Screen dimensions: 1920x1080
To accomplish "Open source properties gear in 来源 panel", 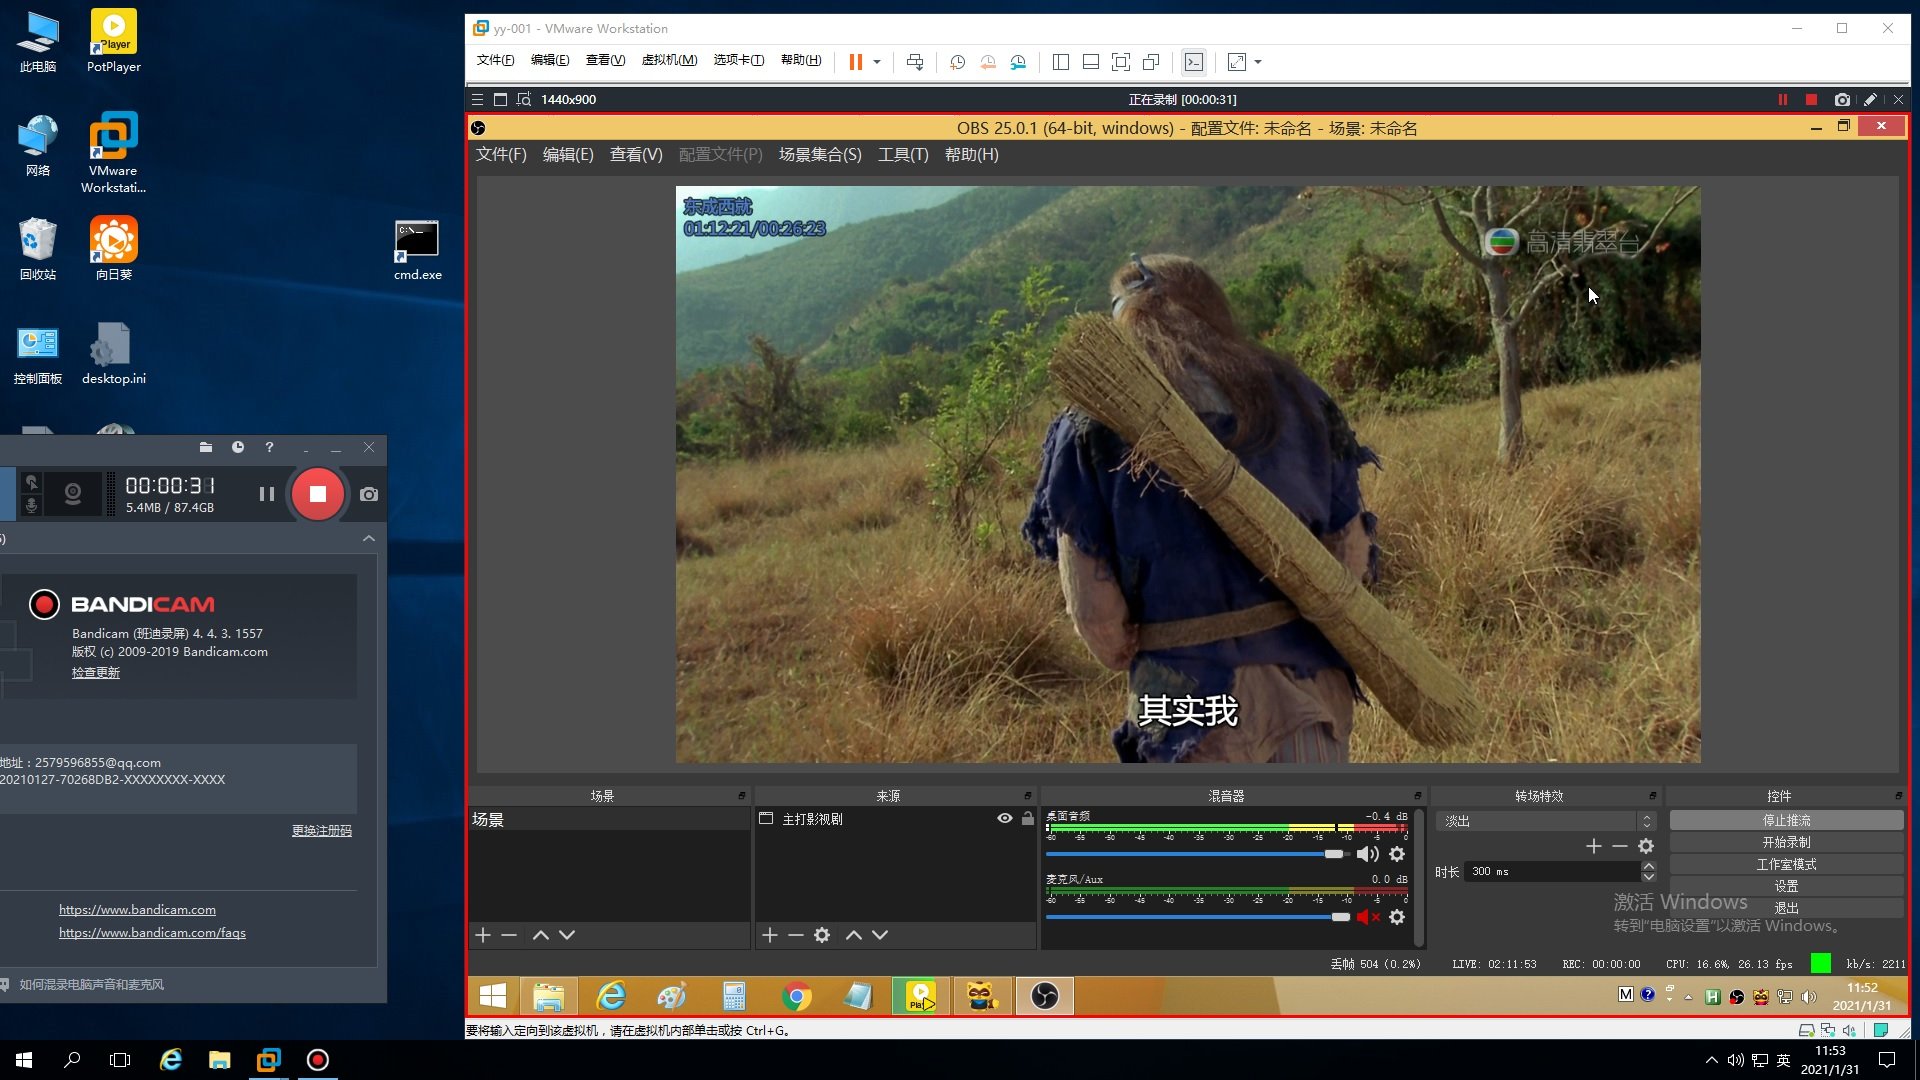I will click(822, 935).
